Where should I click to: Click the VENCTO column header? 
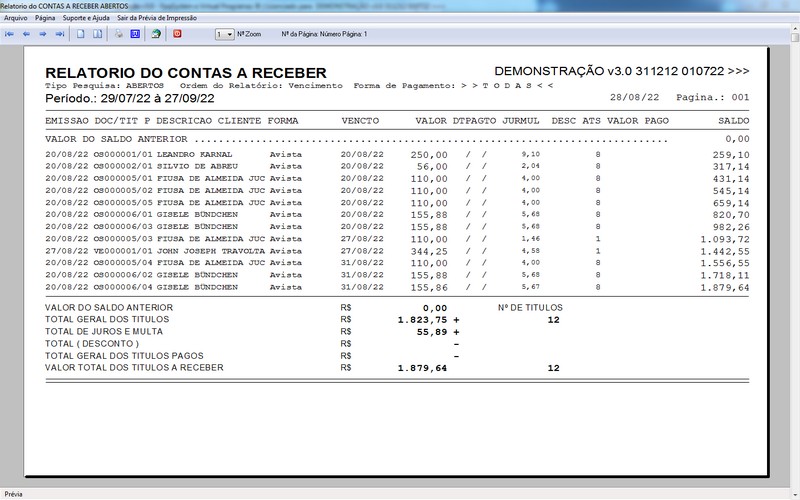[360, 121]
